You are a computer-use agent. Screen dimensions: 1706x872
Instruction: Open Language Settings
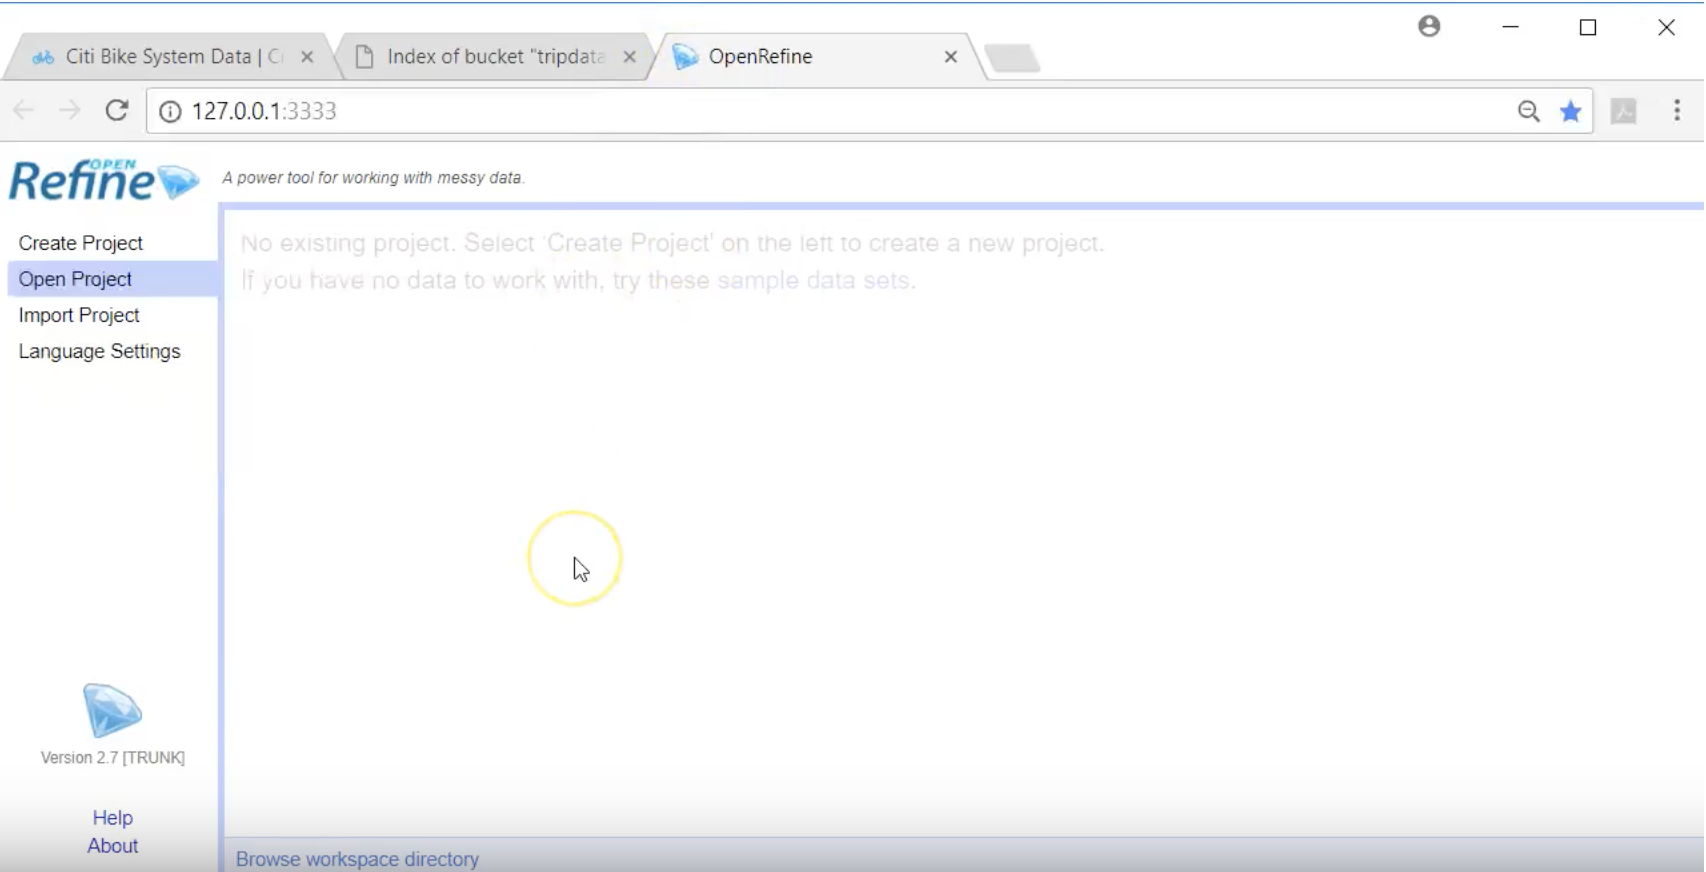pos(99,351)
